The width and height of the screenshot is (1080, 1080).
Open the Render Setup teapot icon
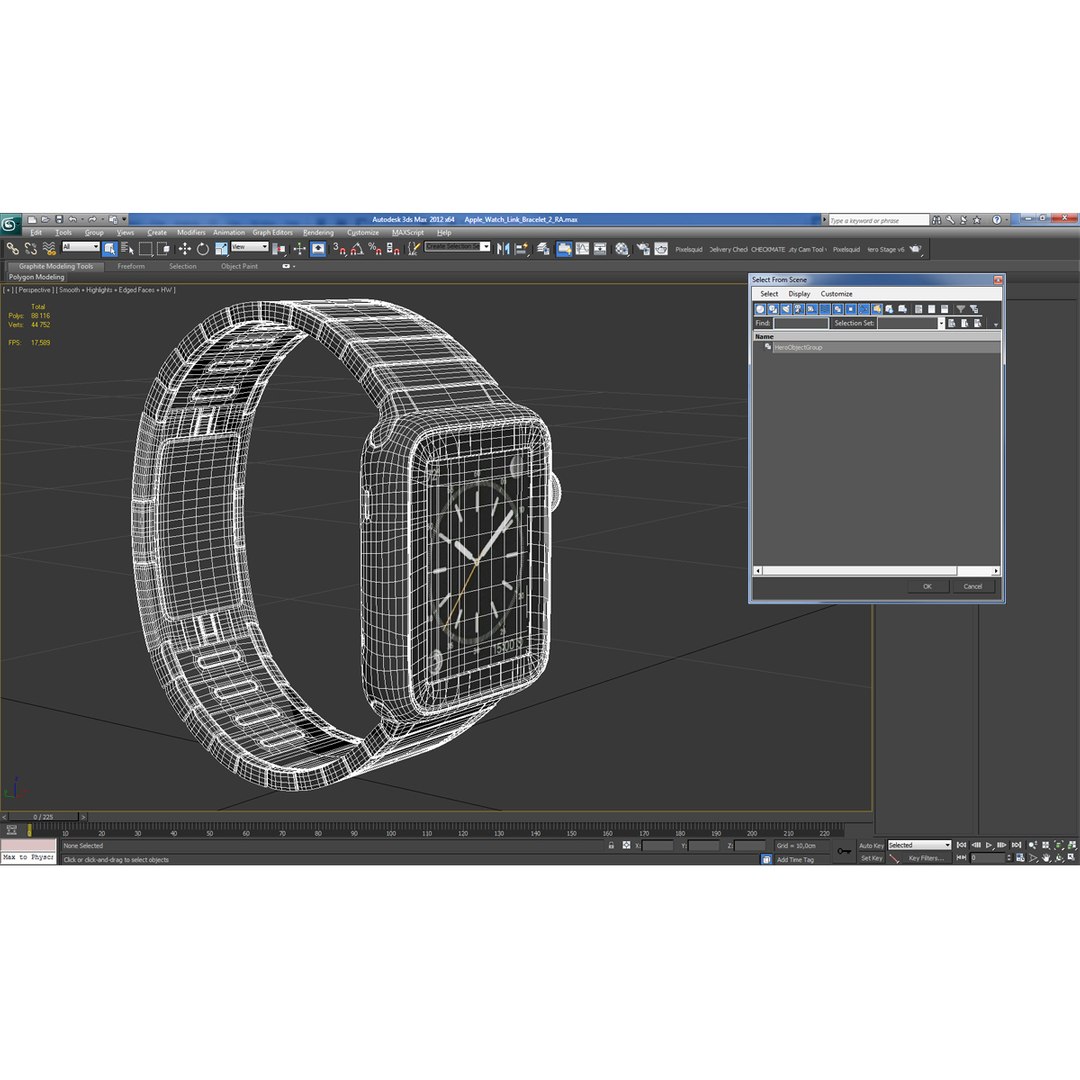point(643,249)
